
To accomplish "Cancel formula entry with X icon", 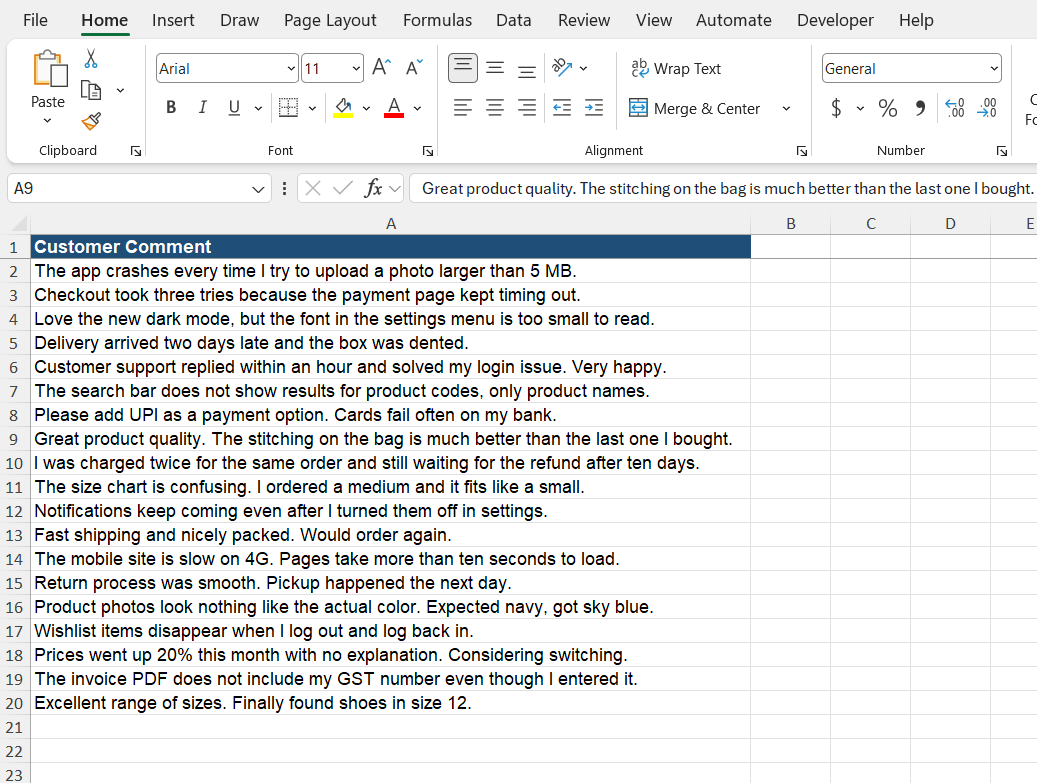I will pyautogui.click(x=313, y=188).
